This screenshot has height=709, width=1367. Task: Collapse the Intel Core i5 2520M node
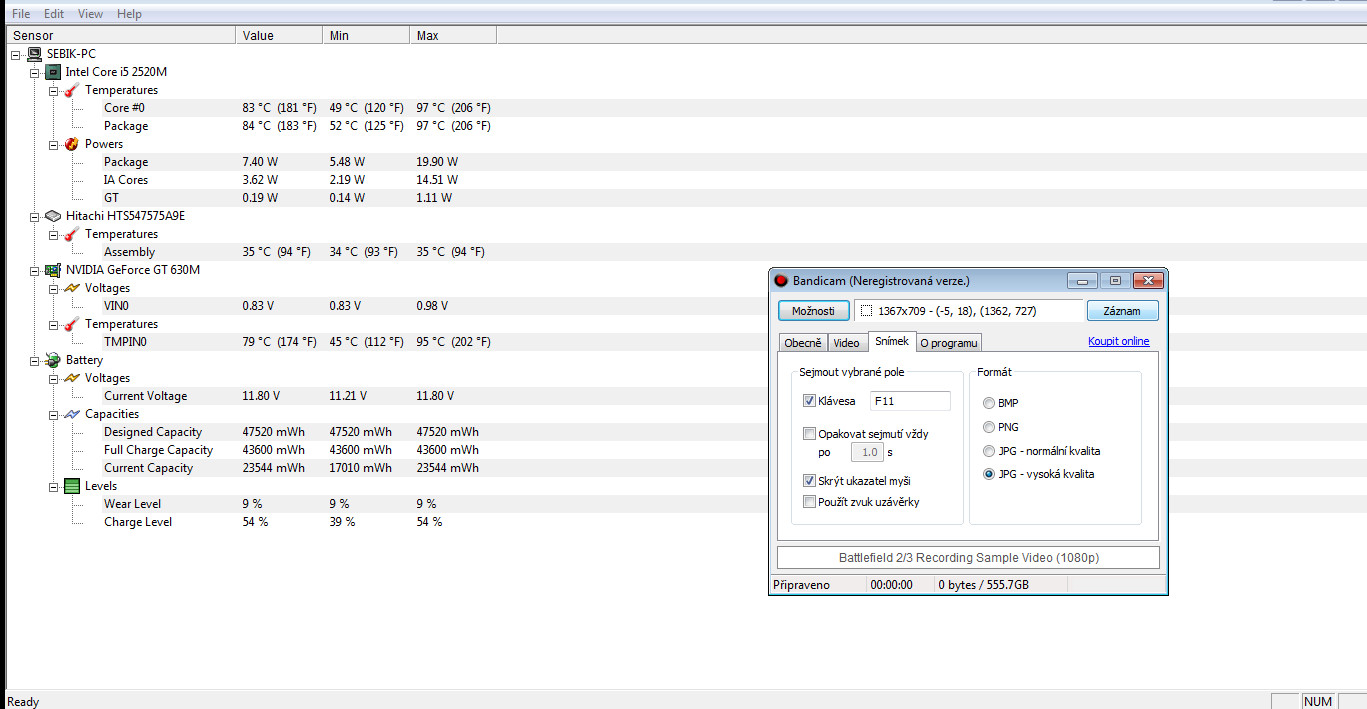34,72
